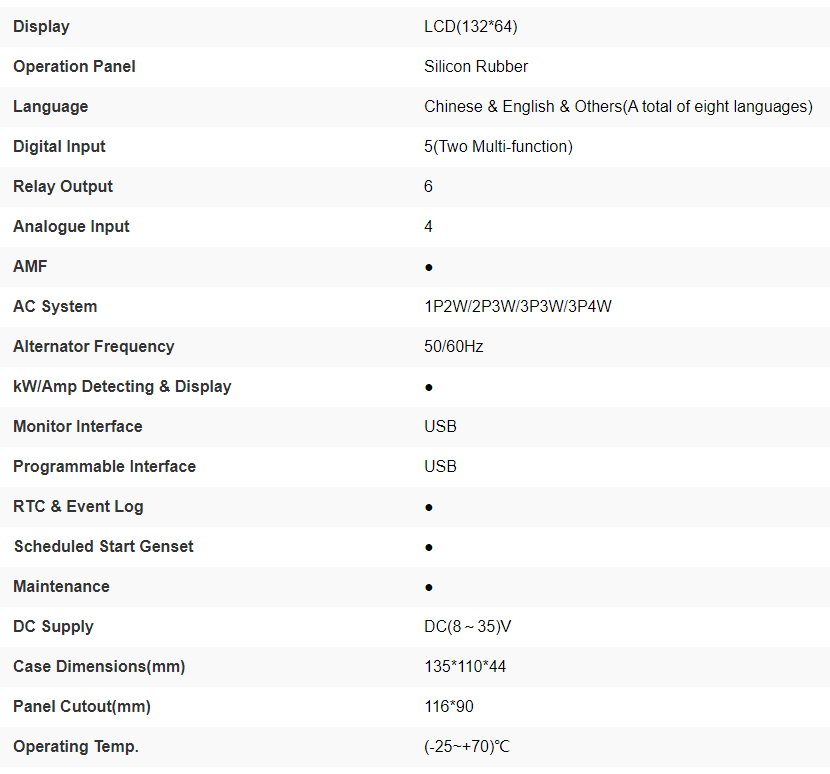Viewport: 830px width, 774px height.
Task: Select the Display row label
Action: (x=41, y=26)
